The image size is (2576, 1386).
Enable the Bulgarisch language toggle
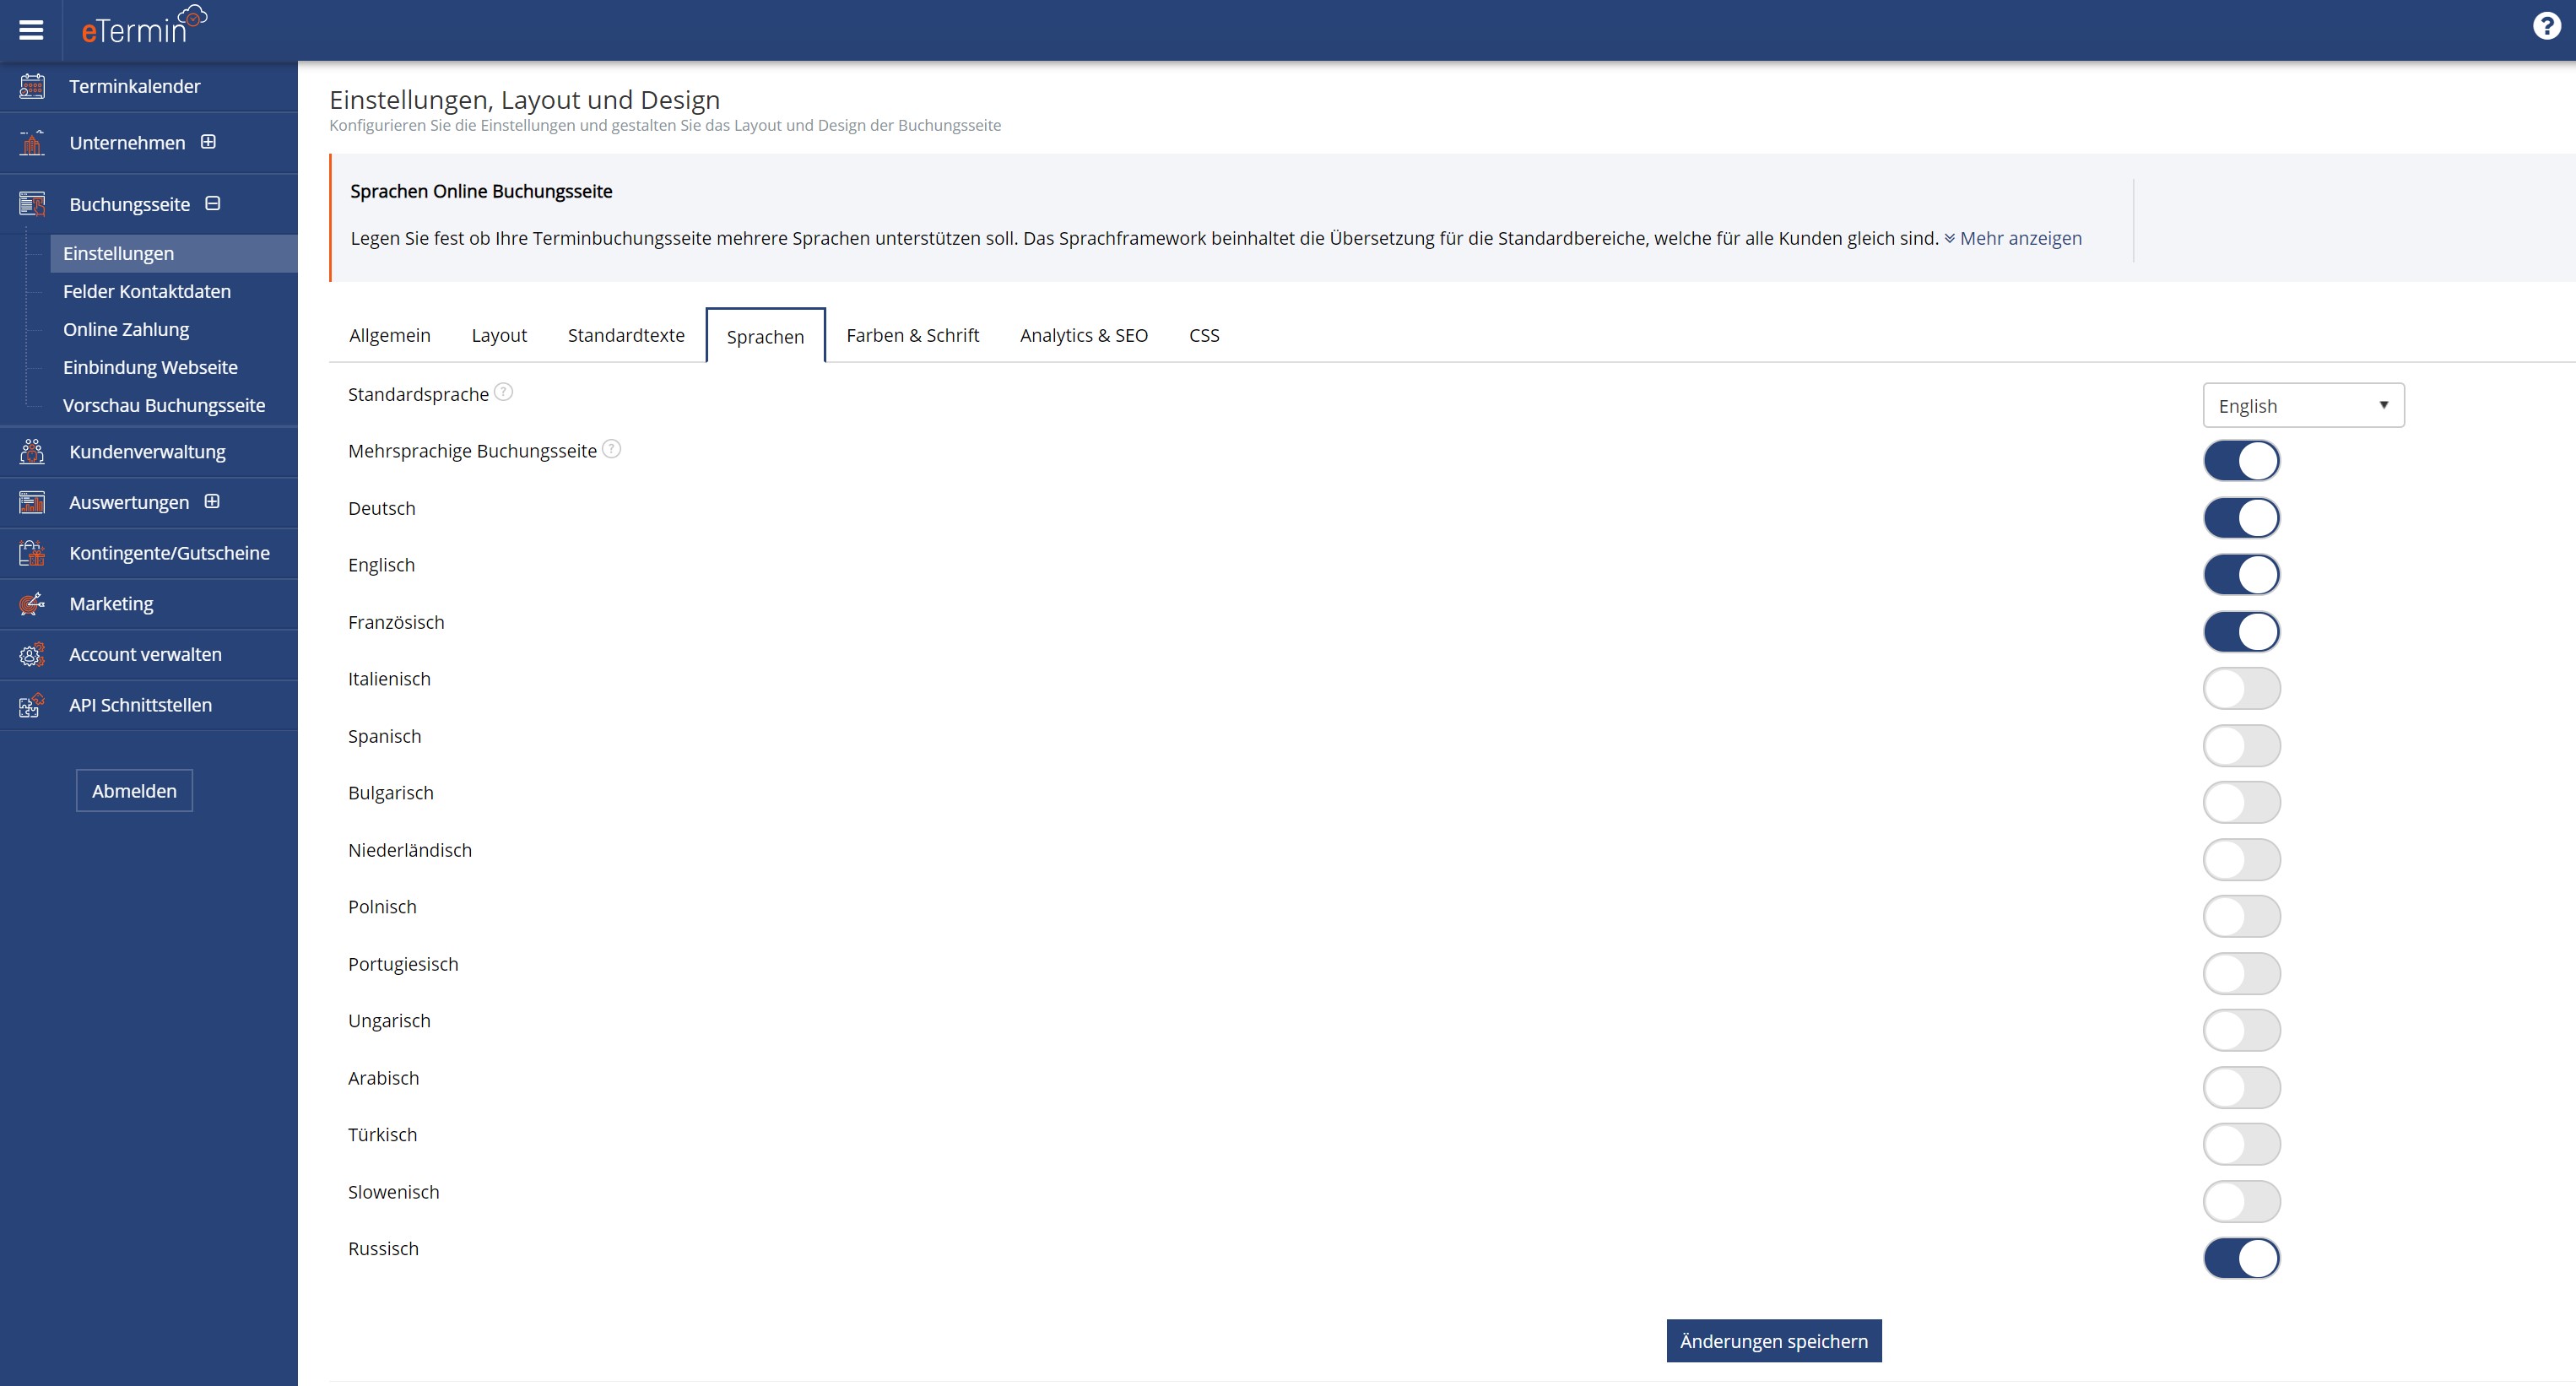[2241, 803]
